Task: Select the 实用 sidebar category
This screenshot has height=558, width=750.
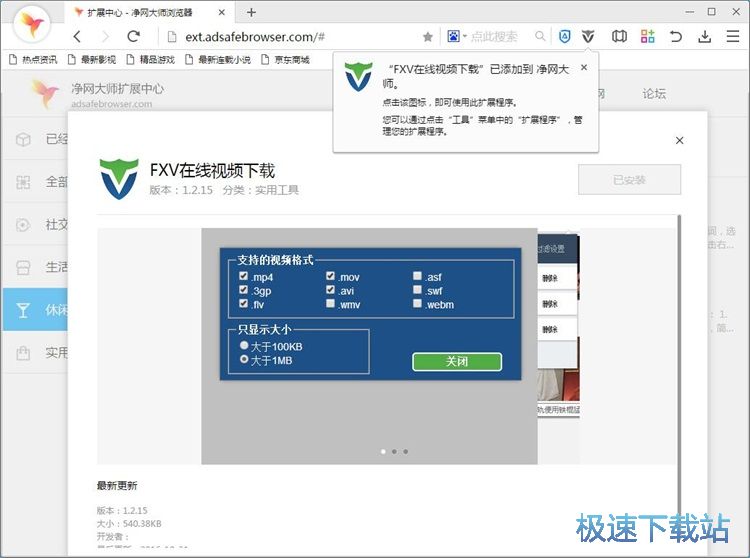Action: tap(36, 353)
